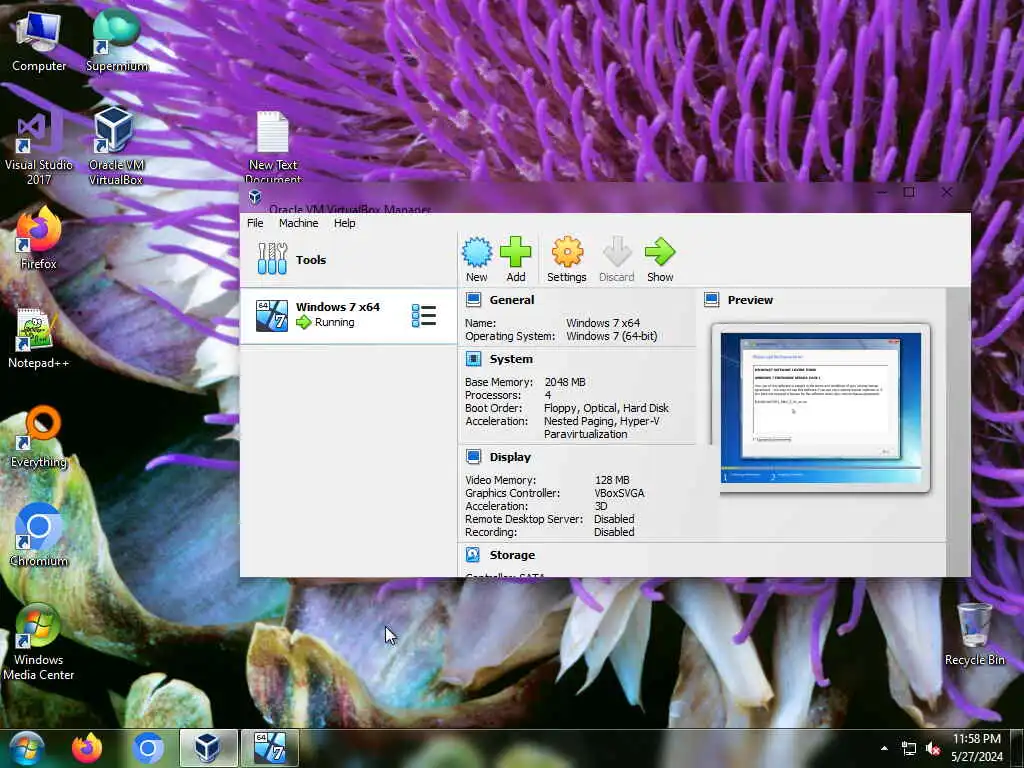Screen dimensions: 1024x768
Task: Click the Preview section monitor icon
Action: 712,300
